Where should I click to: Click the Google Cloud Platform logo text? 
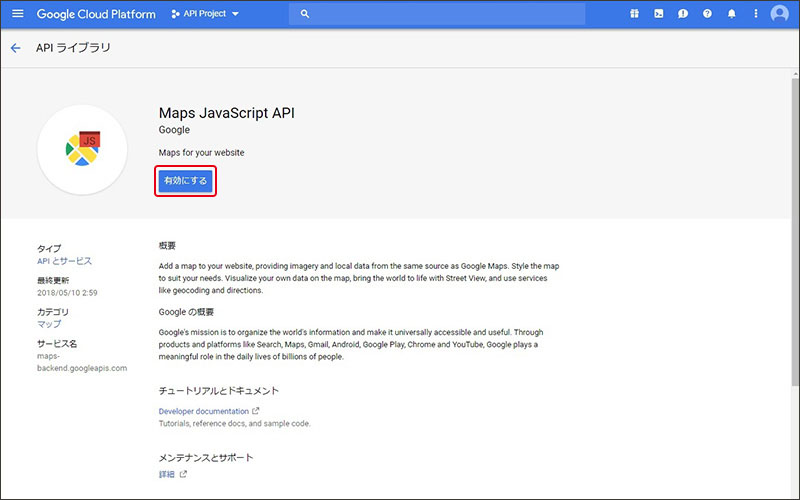tap(96, 14)
